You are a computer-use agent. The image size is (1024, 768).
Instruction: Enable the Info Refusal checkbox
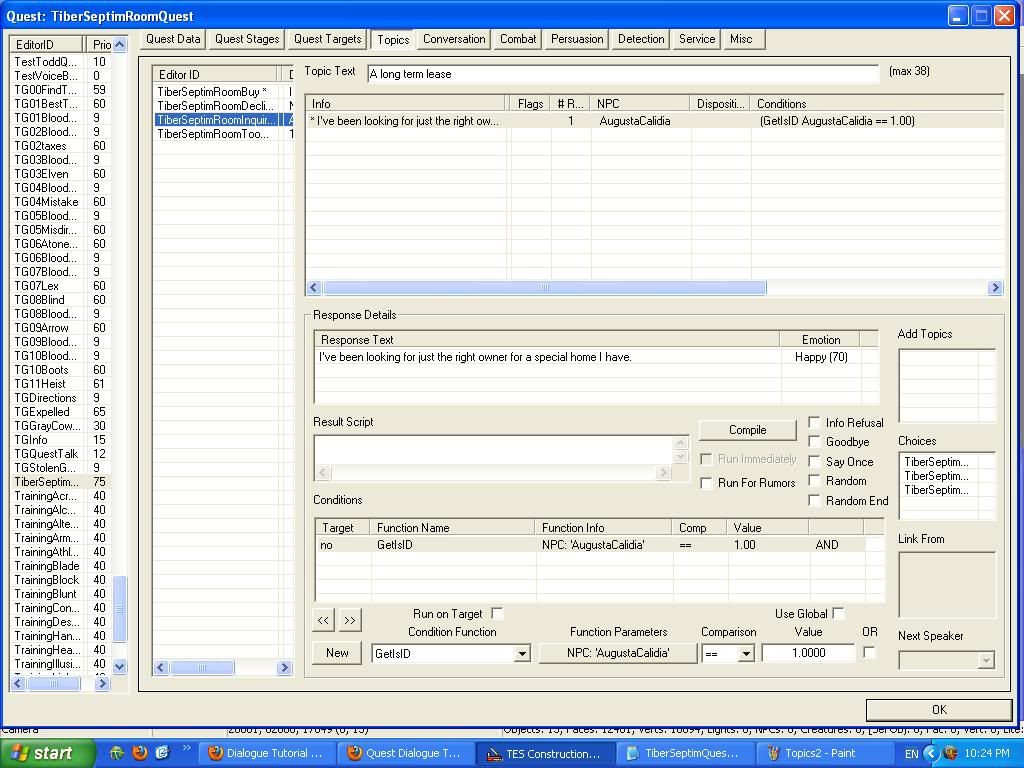tap(814, 423)
